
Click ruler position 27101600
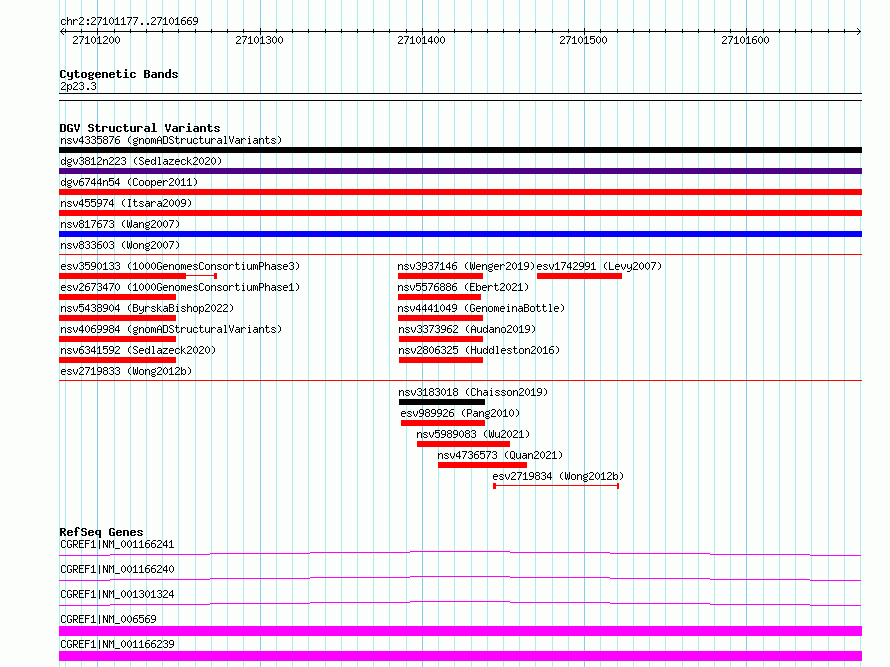pos(745,40)
